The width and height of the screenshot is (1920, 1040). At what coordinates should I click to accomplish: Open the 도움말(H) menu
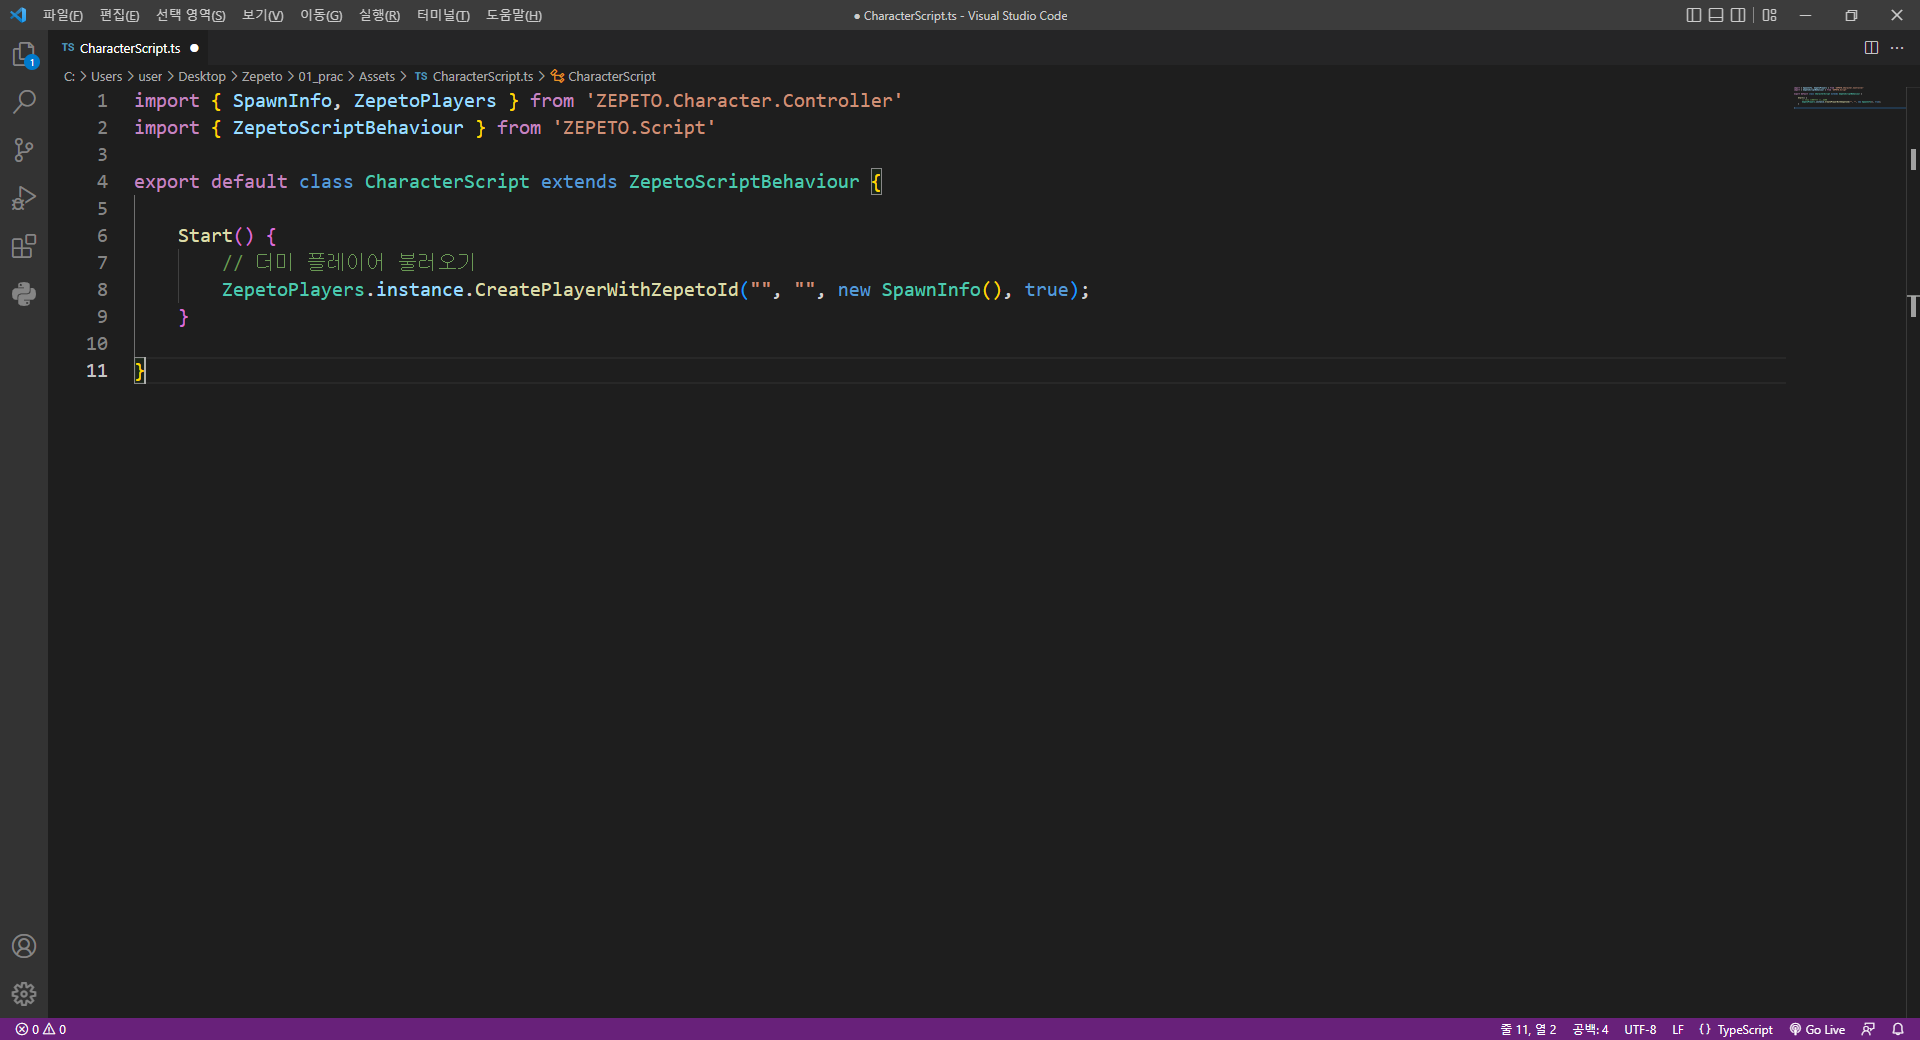click(x=513, y=15)
